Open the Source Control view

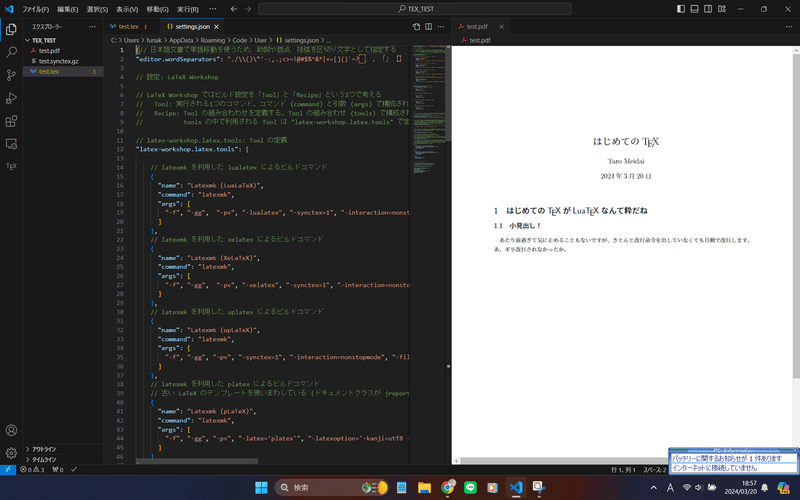pos(11,75)
